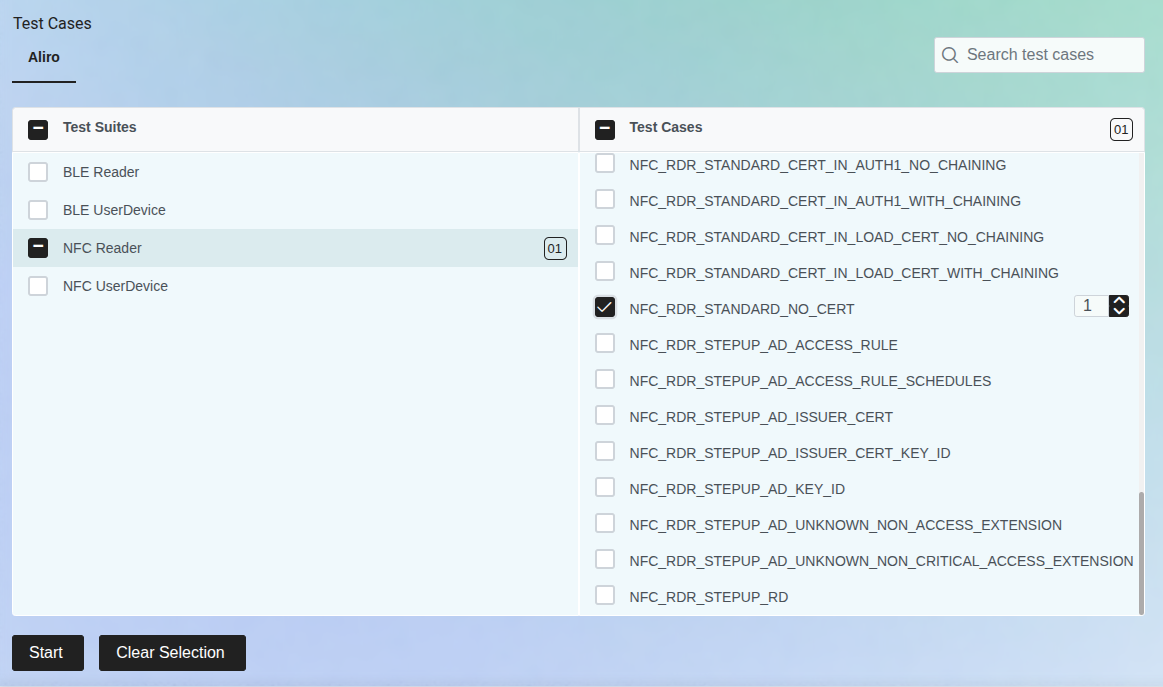Check the BLE Reader suite checkbox
1163x687 pixels.
pos(38,172)
